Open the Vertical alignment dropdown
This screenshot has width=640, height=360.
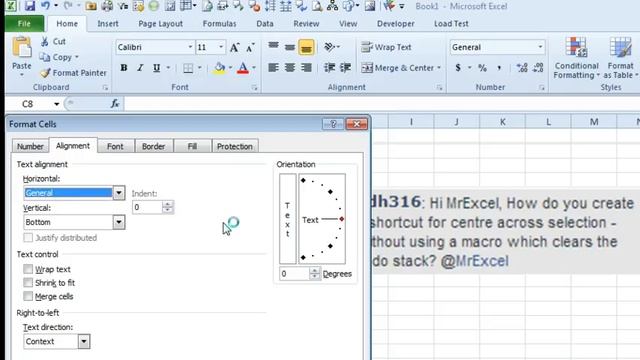(118, 222)
